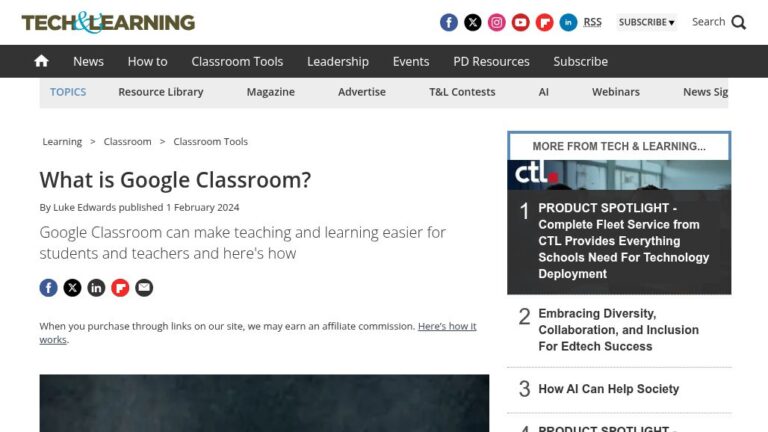Expand the SUBSCRIBE dropdown in the header
768x432 pixels.
point(647,23)
